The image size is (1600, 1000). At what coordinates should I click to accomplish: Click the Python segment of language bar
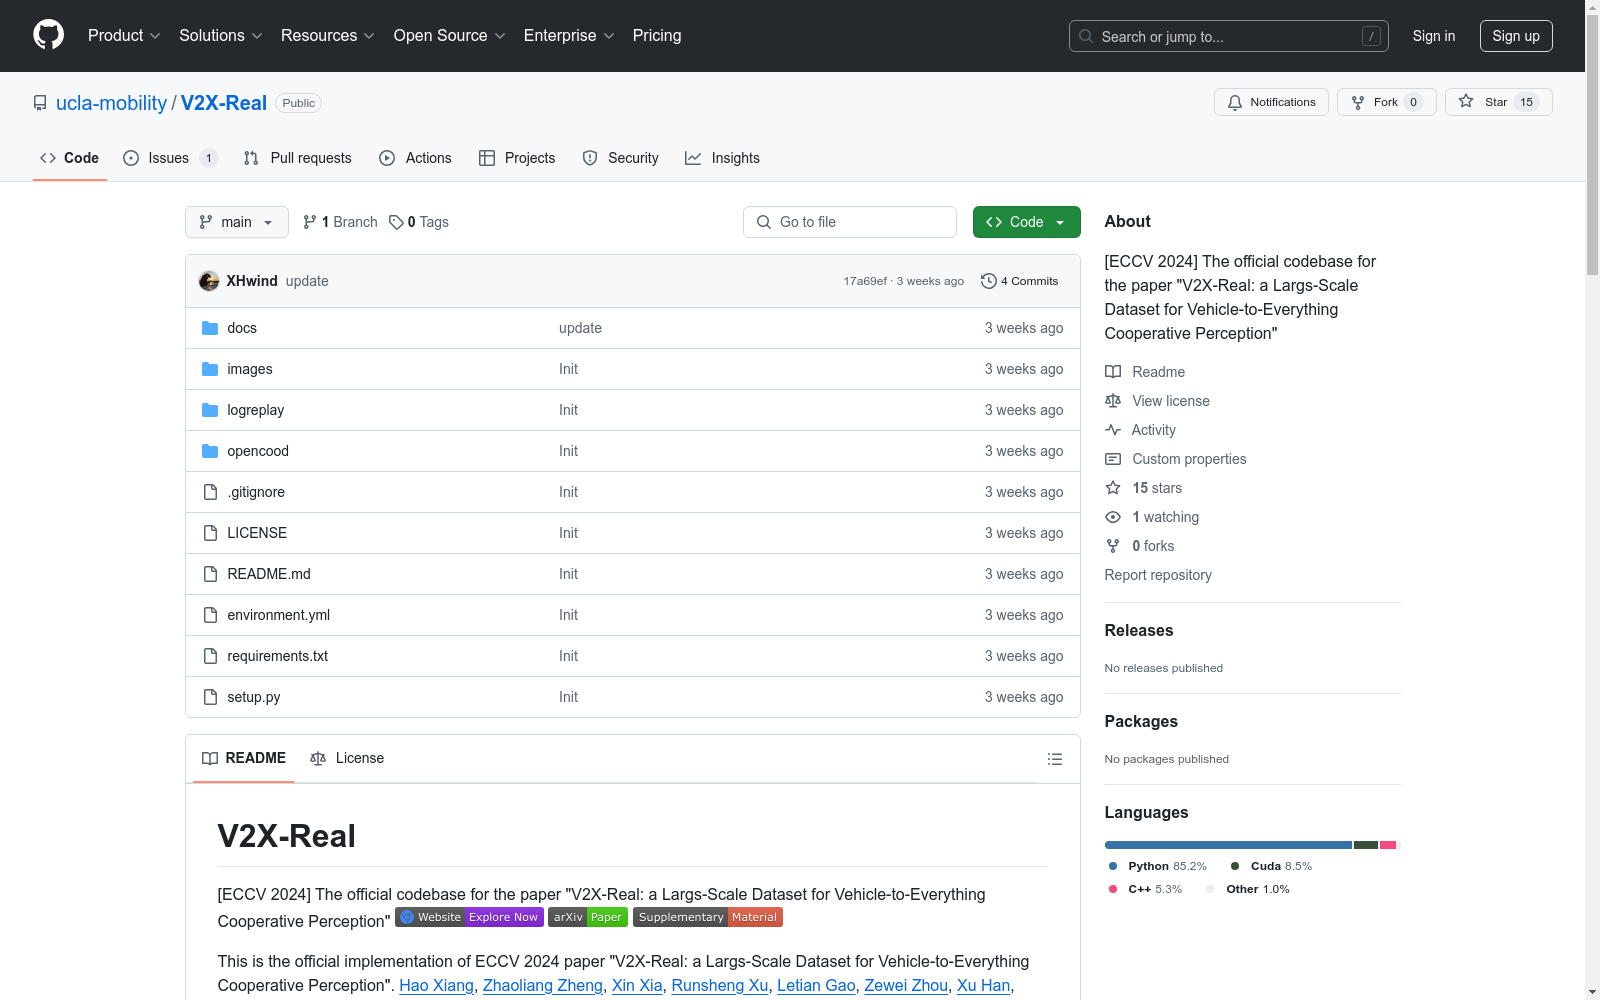(x=1227, y=845)
